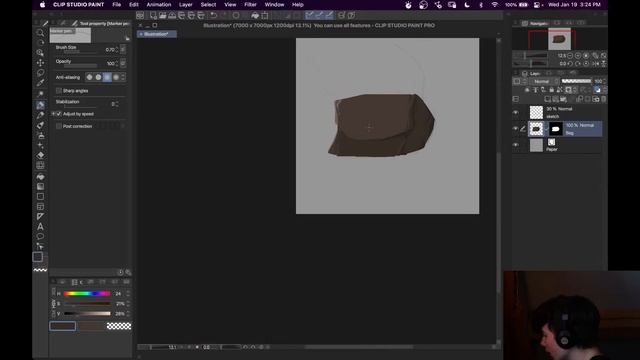
Task: Select the Zoom magnifier tool
Action: pyautogui.click(x=40, y=33)
